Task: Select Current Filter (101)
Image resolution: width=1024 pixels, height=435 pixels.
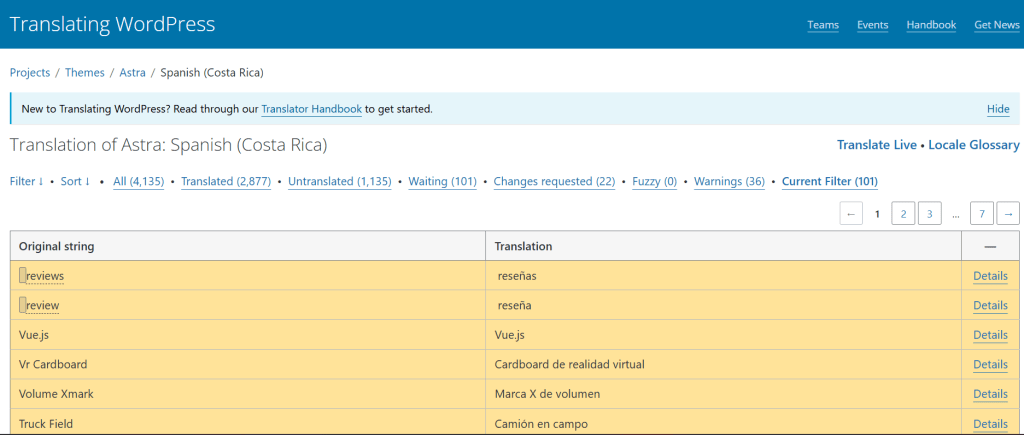Action: pyautogui.click(x=830, y=181)
